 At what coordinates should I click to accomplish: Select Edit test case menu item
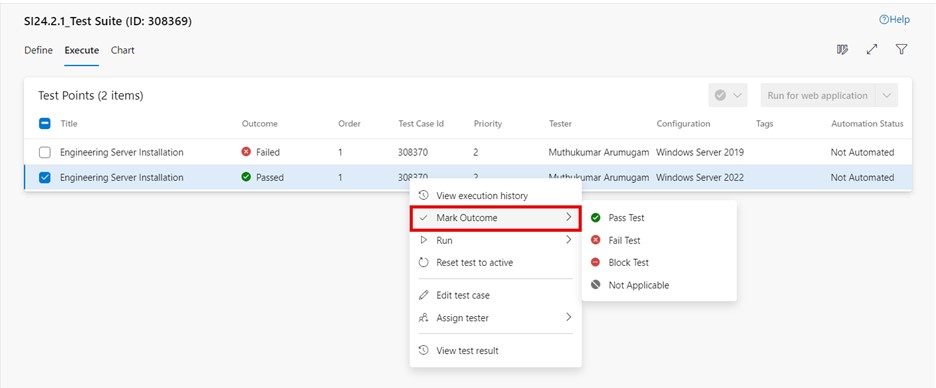pyautogui.click(x=495, y=295)
